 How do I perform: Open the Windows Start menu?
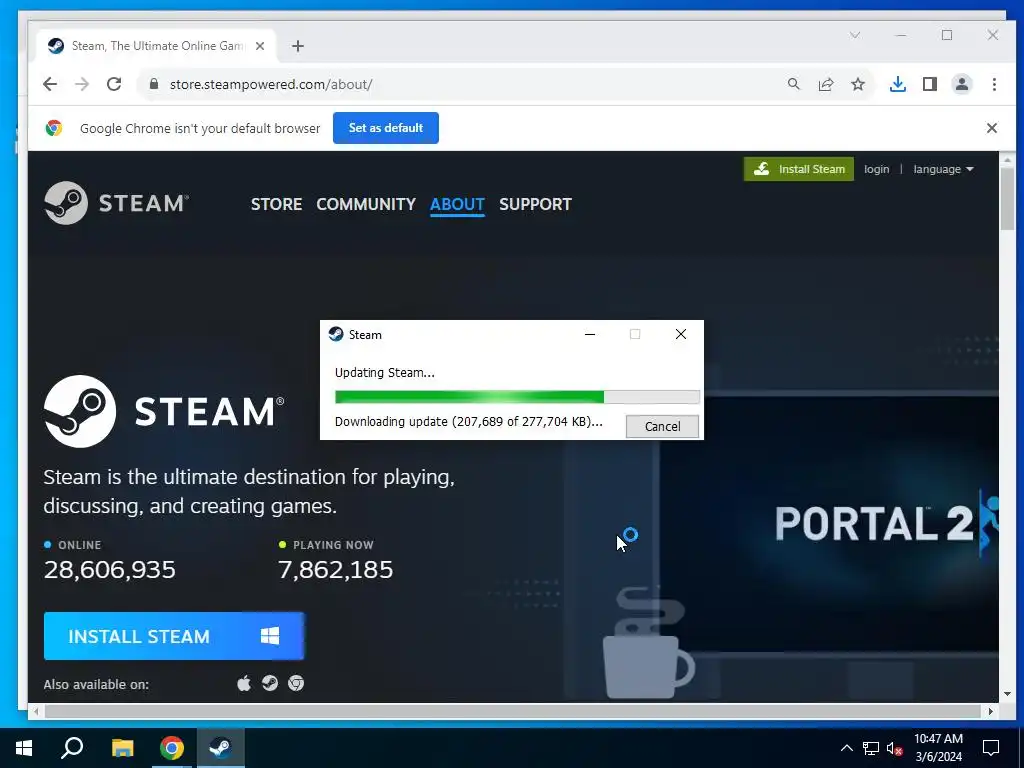(x=24, y=748)
